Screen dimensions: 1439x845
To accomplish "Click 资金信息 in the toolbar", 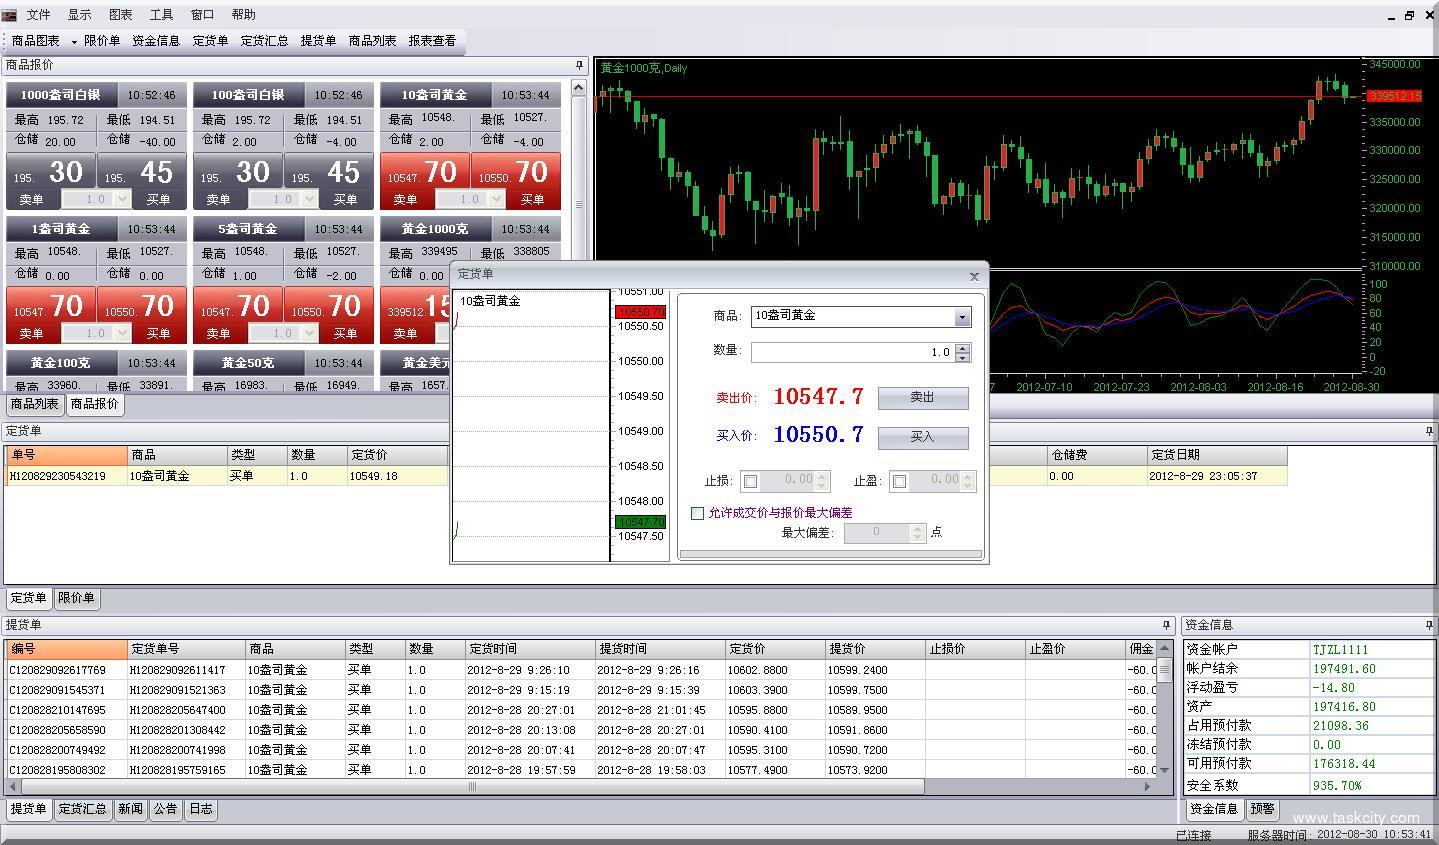I will (x=156, y=41).
